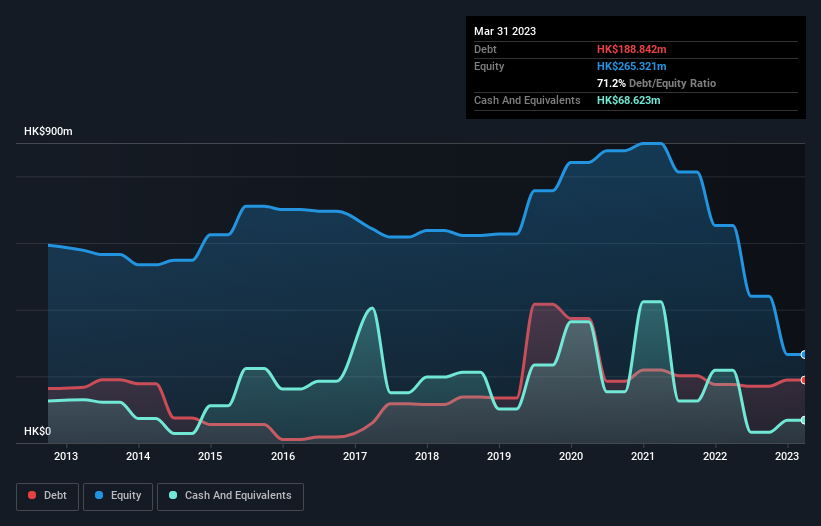Click the 71.2% Debt/Equity Ratio text
This screenshot has width=821, height=526.
[656, 83]
